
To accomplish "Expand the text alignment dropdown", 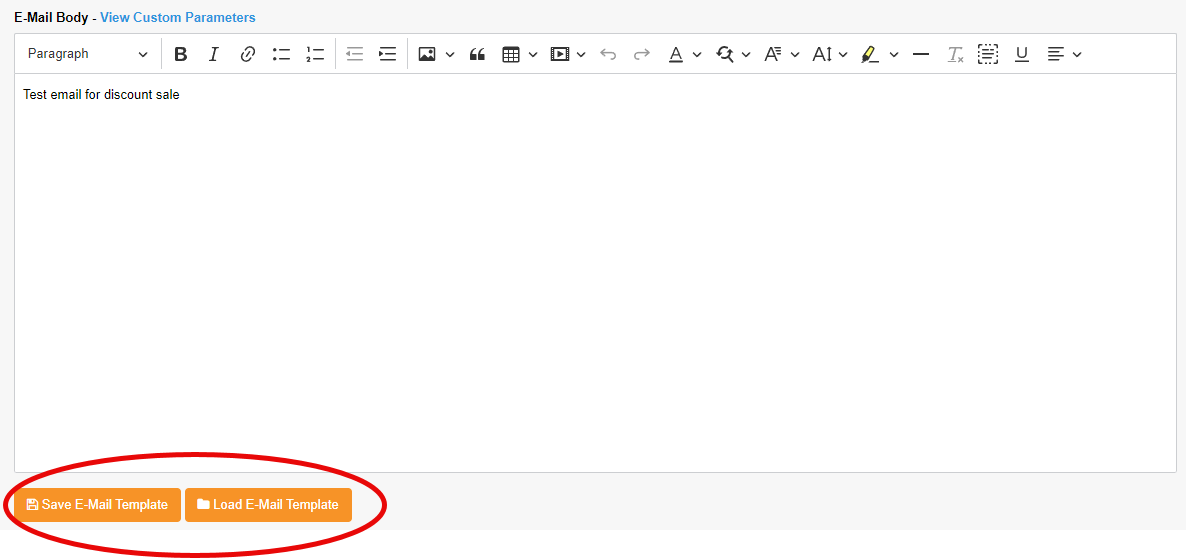I will [1076, 54].
